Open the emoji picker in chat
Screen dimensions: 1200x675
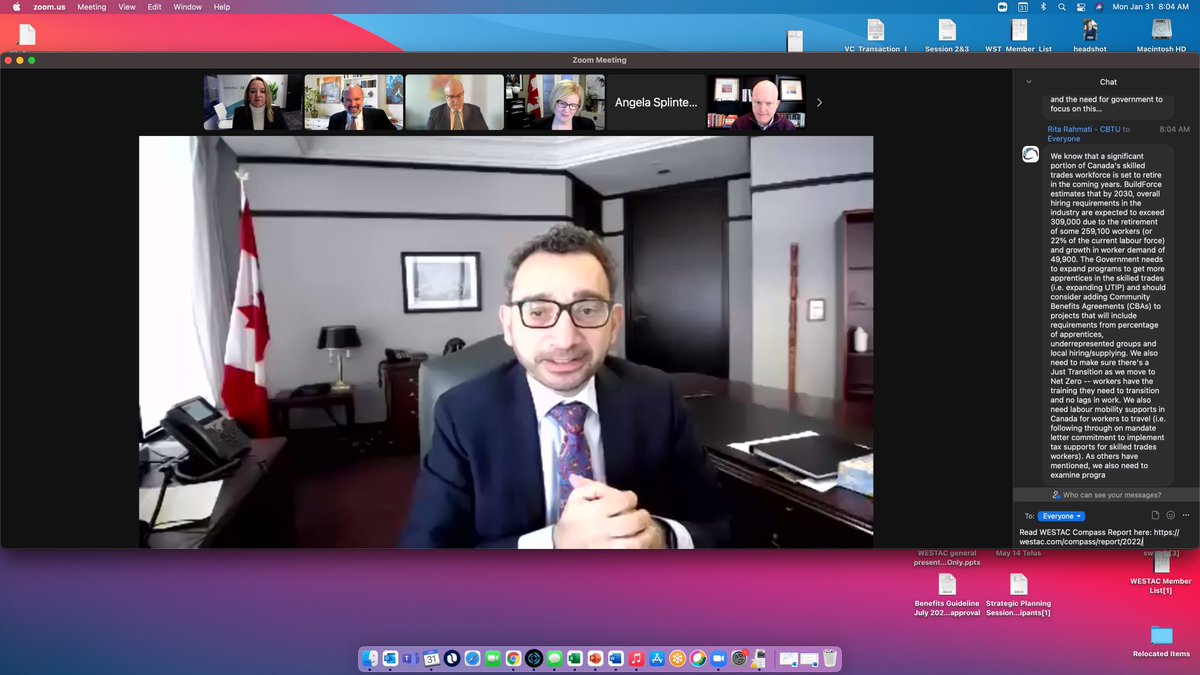pos(1170,516)
